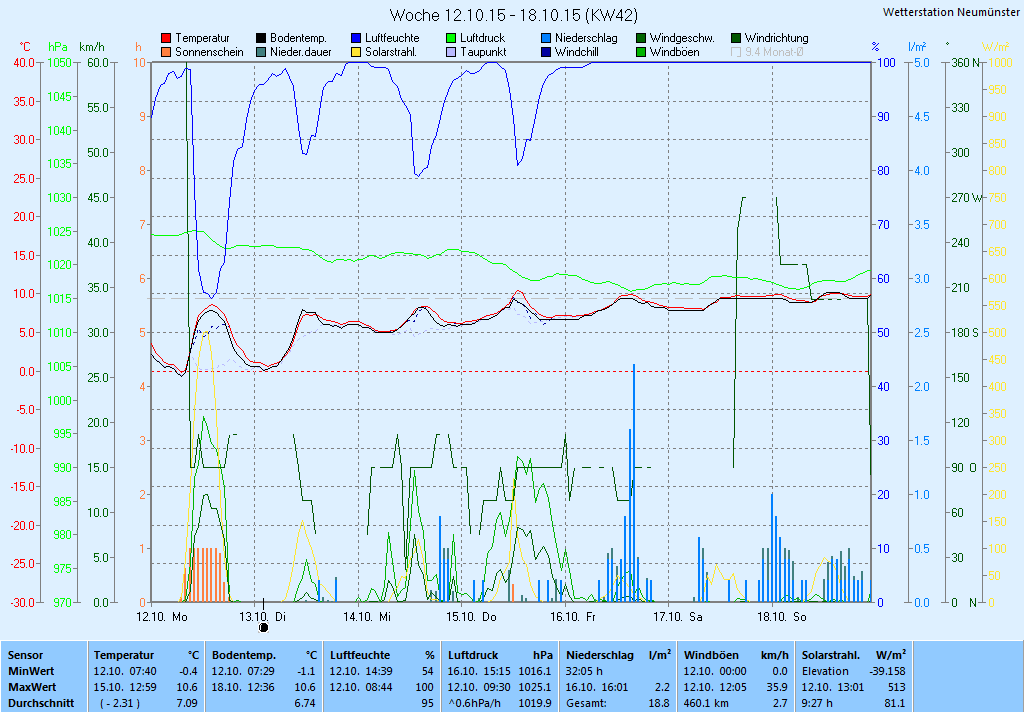Click the Windböen maximum value 35.9

pyautogui.click(x=776, y=687)
